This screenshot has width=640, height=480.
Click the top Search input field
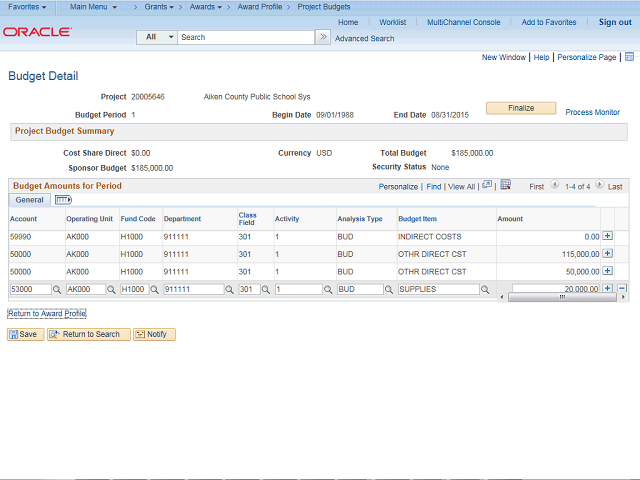coord(246,37)
